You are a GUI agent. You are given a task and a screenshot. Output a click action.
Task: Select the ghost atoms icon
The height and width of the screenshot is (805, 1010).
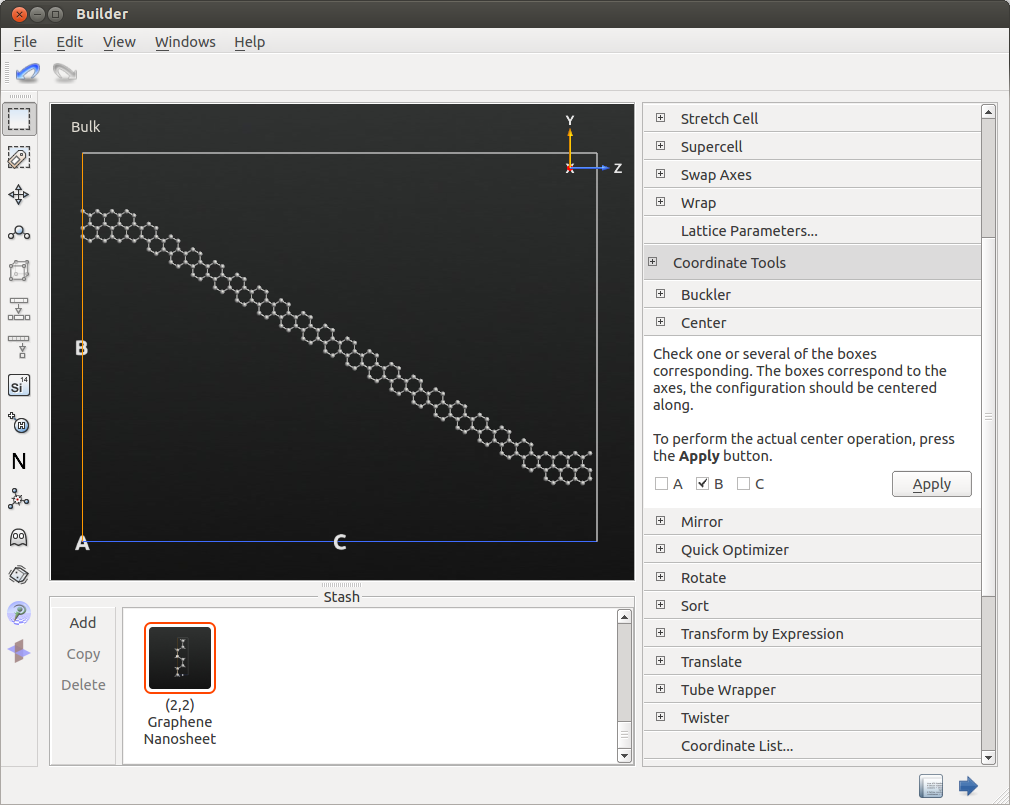point(19,537)
